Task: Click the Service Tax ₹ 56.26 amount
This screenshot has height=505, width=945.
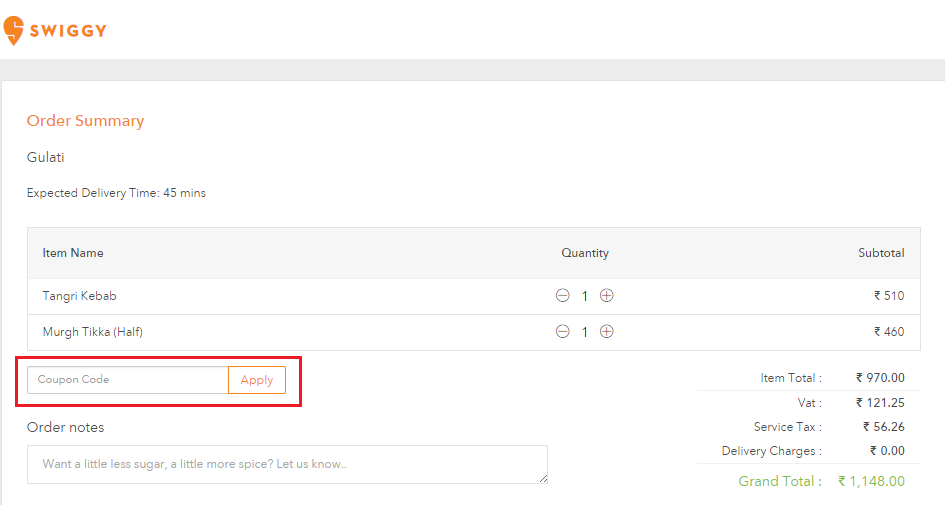Action: click(884, 427)
